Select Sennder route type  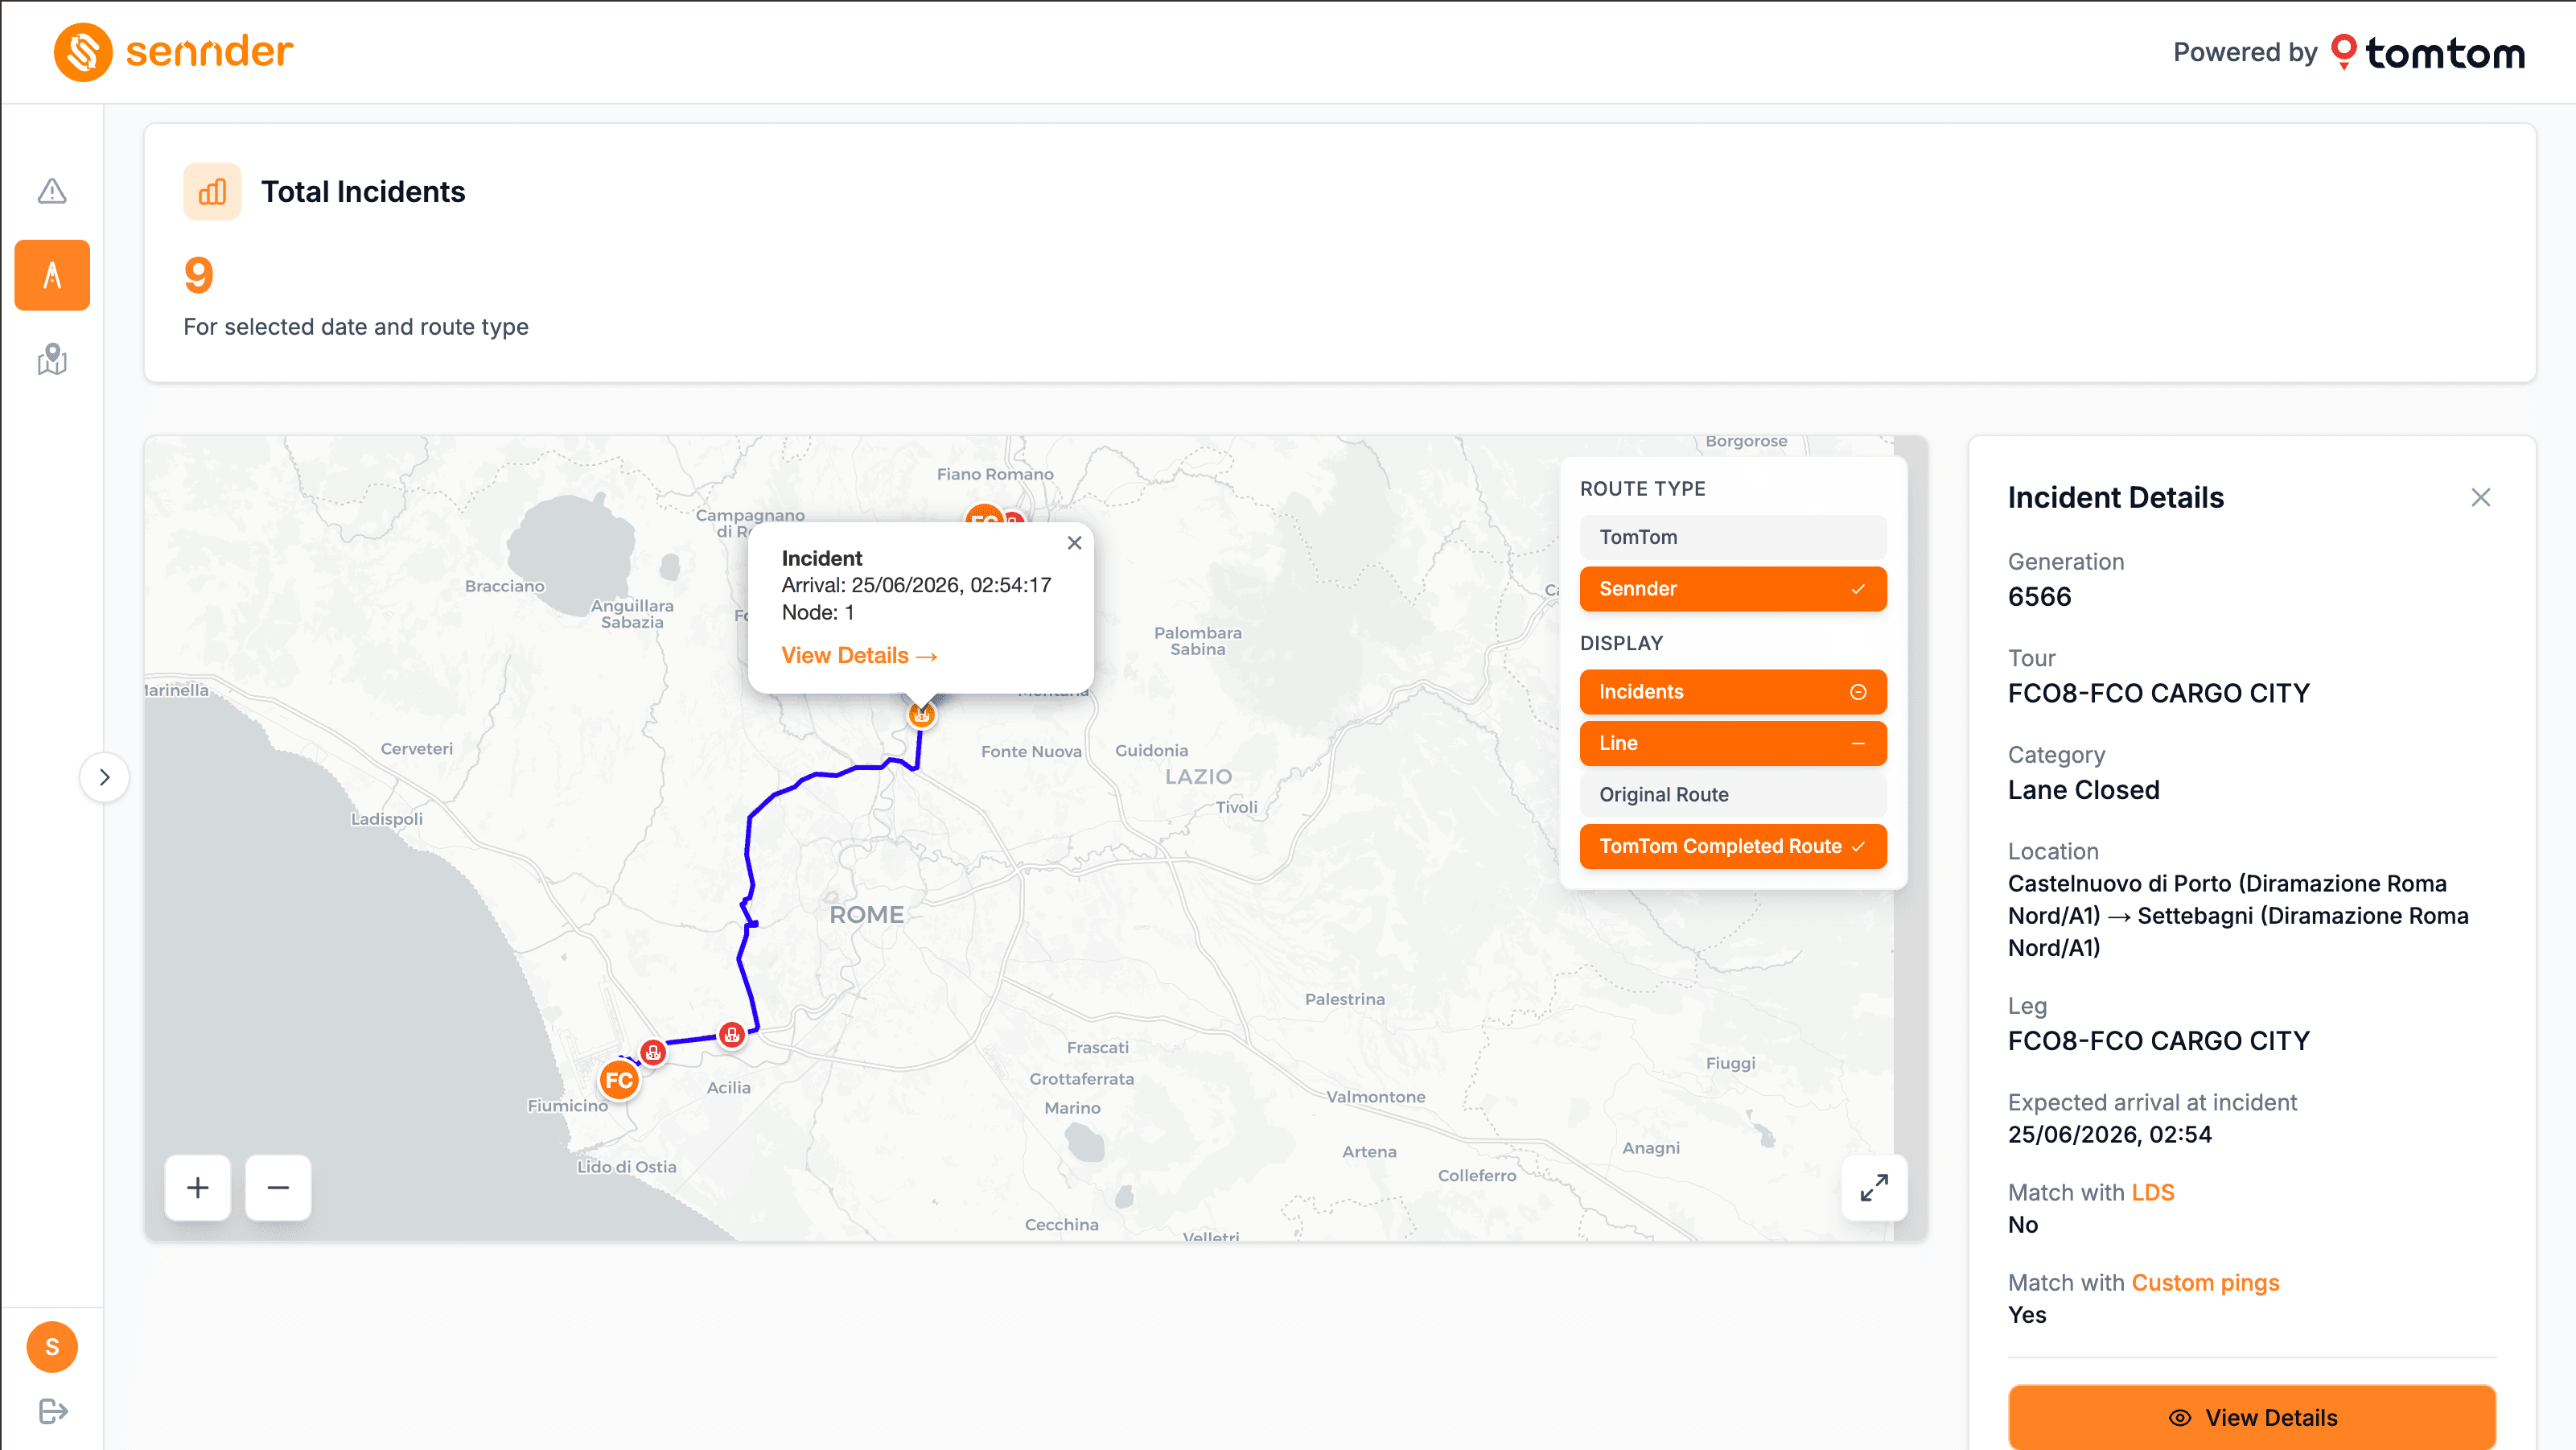1733,589
